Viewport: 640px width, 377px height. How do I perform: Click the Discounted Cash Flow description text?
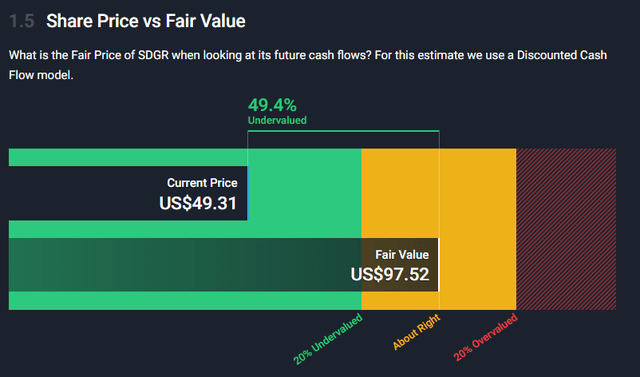click(x=308, y=65)
